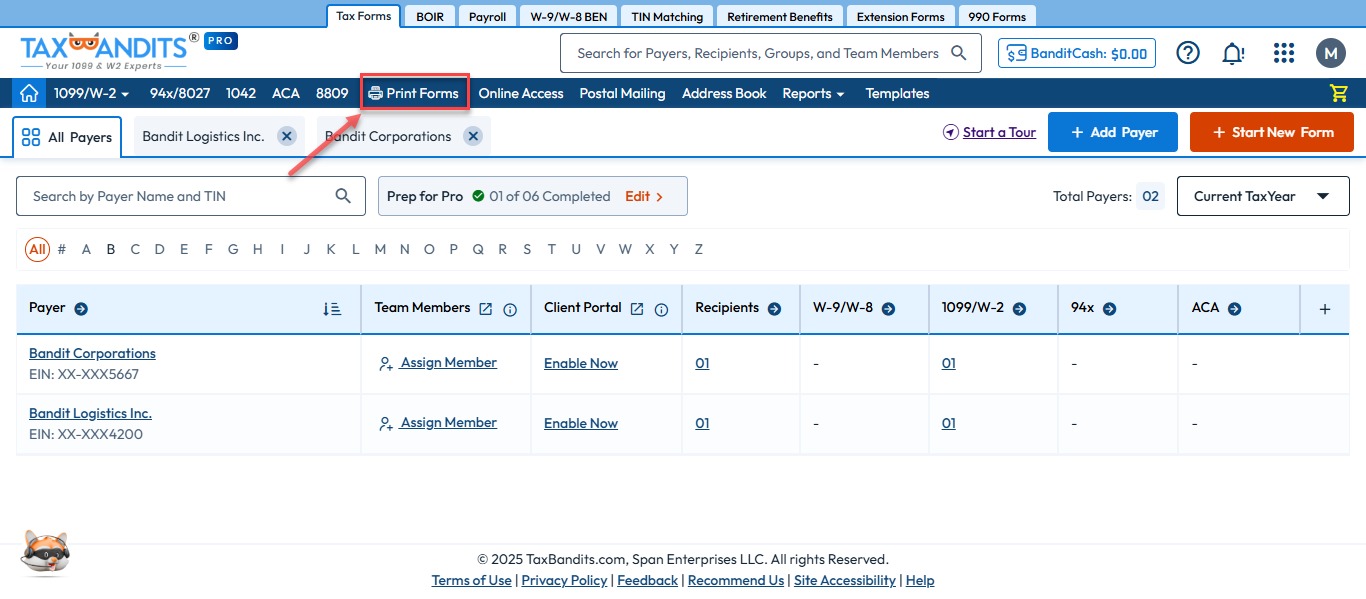Open the Privacy Policy footer link
The height and width of the screenshot is (599, 1366).
(x=564, y=580)
